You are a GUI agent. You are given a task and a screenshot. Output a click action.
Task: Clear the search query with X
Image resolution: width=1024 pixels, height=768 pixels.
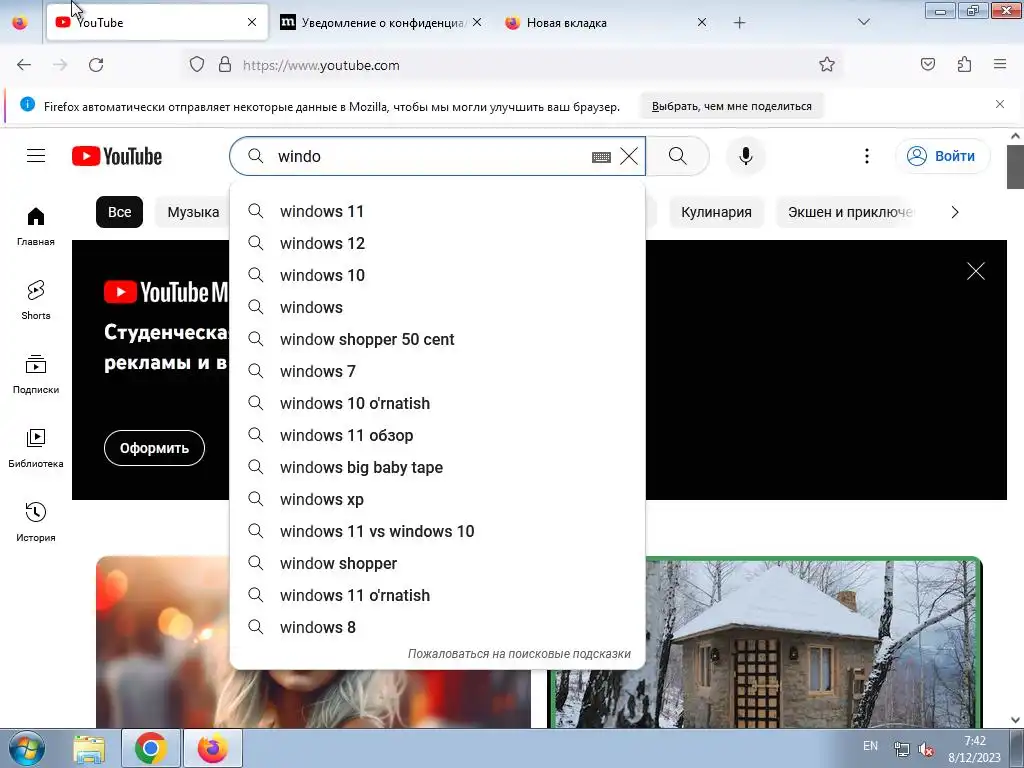click(x=629, y=156)
